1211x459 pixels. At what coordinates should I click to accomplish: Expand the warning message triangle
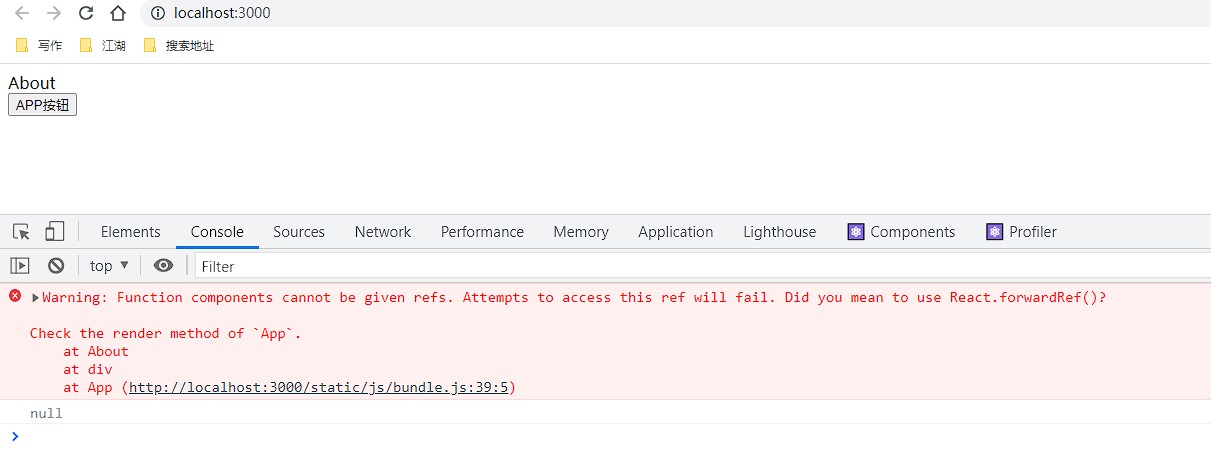pyautogui.click(x=36, y=297)
